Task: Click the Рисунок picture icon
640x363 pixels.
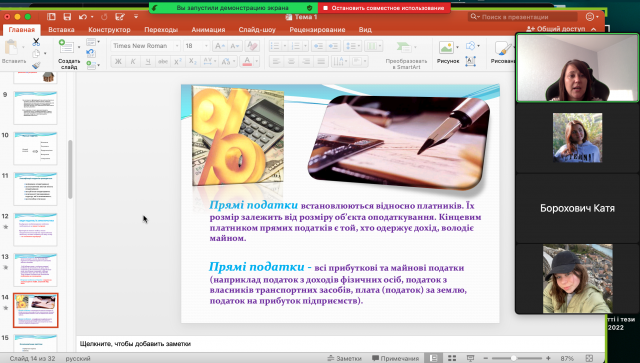Action: 446,47
